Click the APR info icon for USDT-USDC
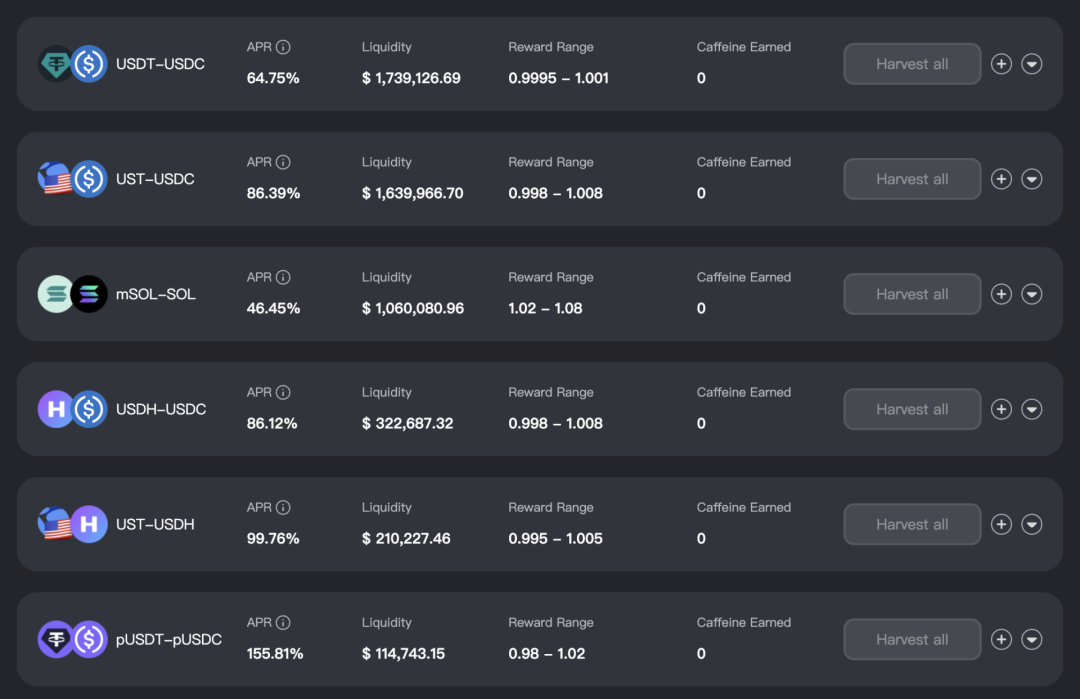 coord(283,47)
